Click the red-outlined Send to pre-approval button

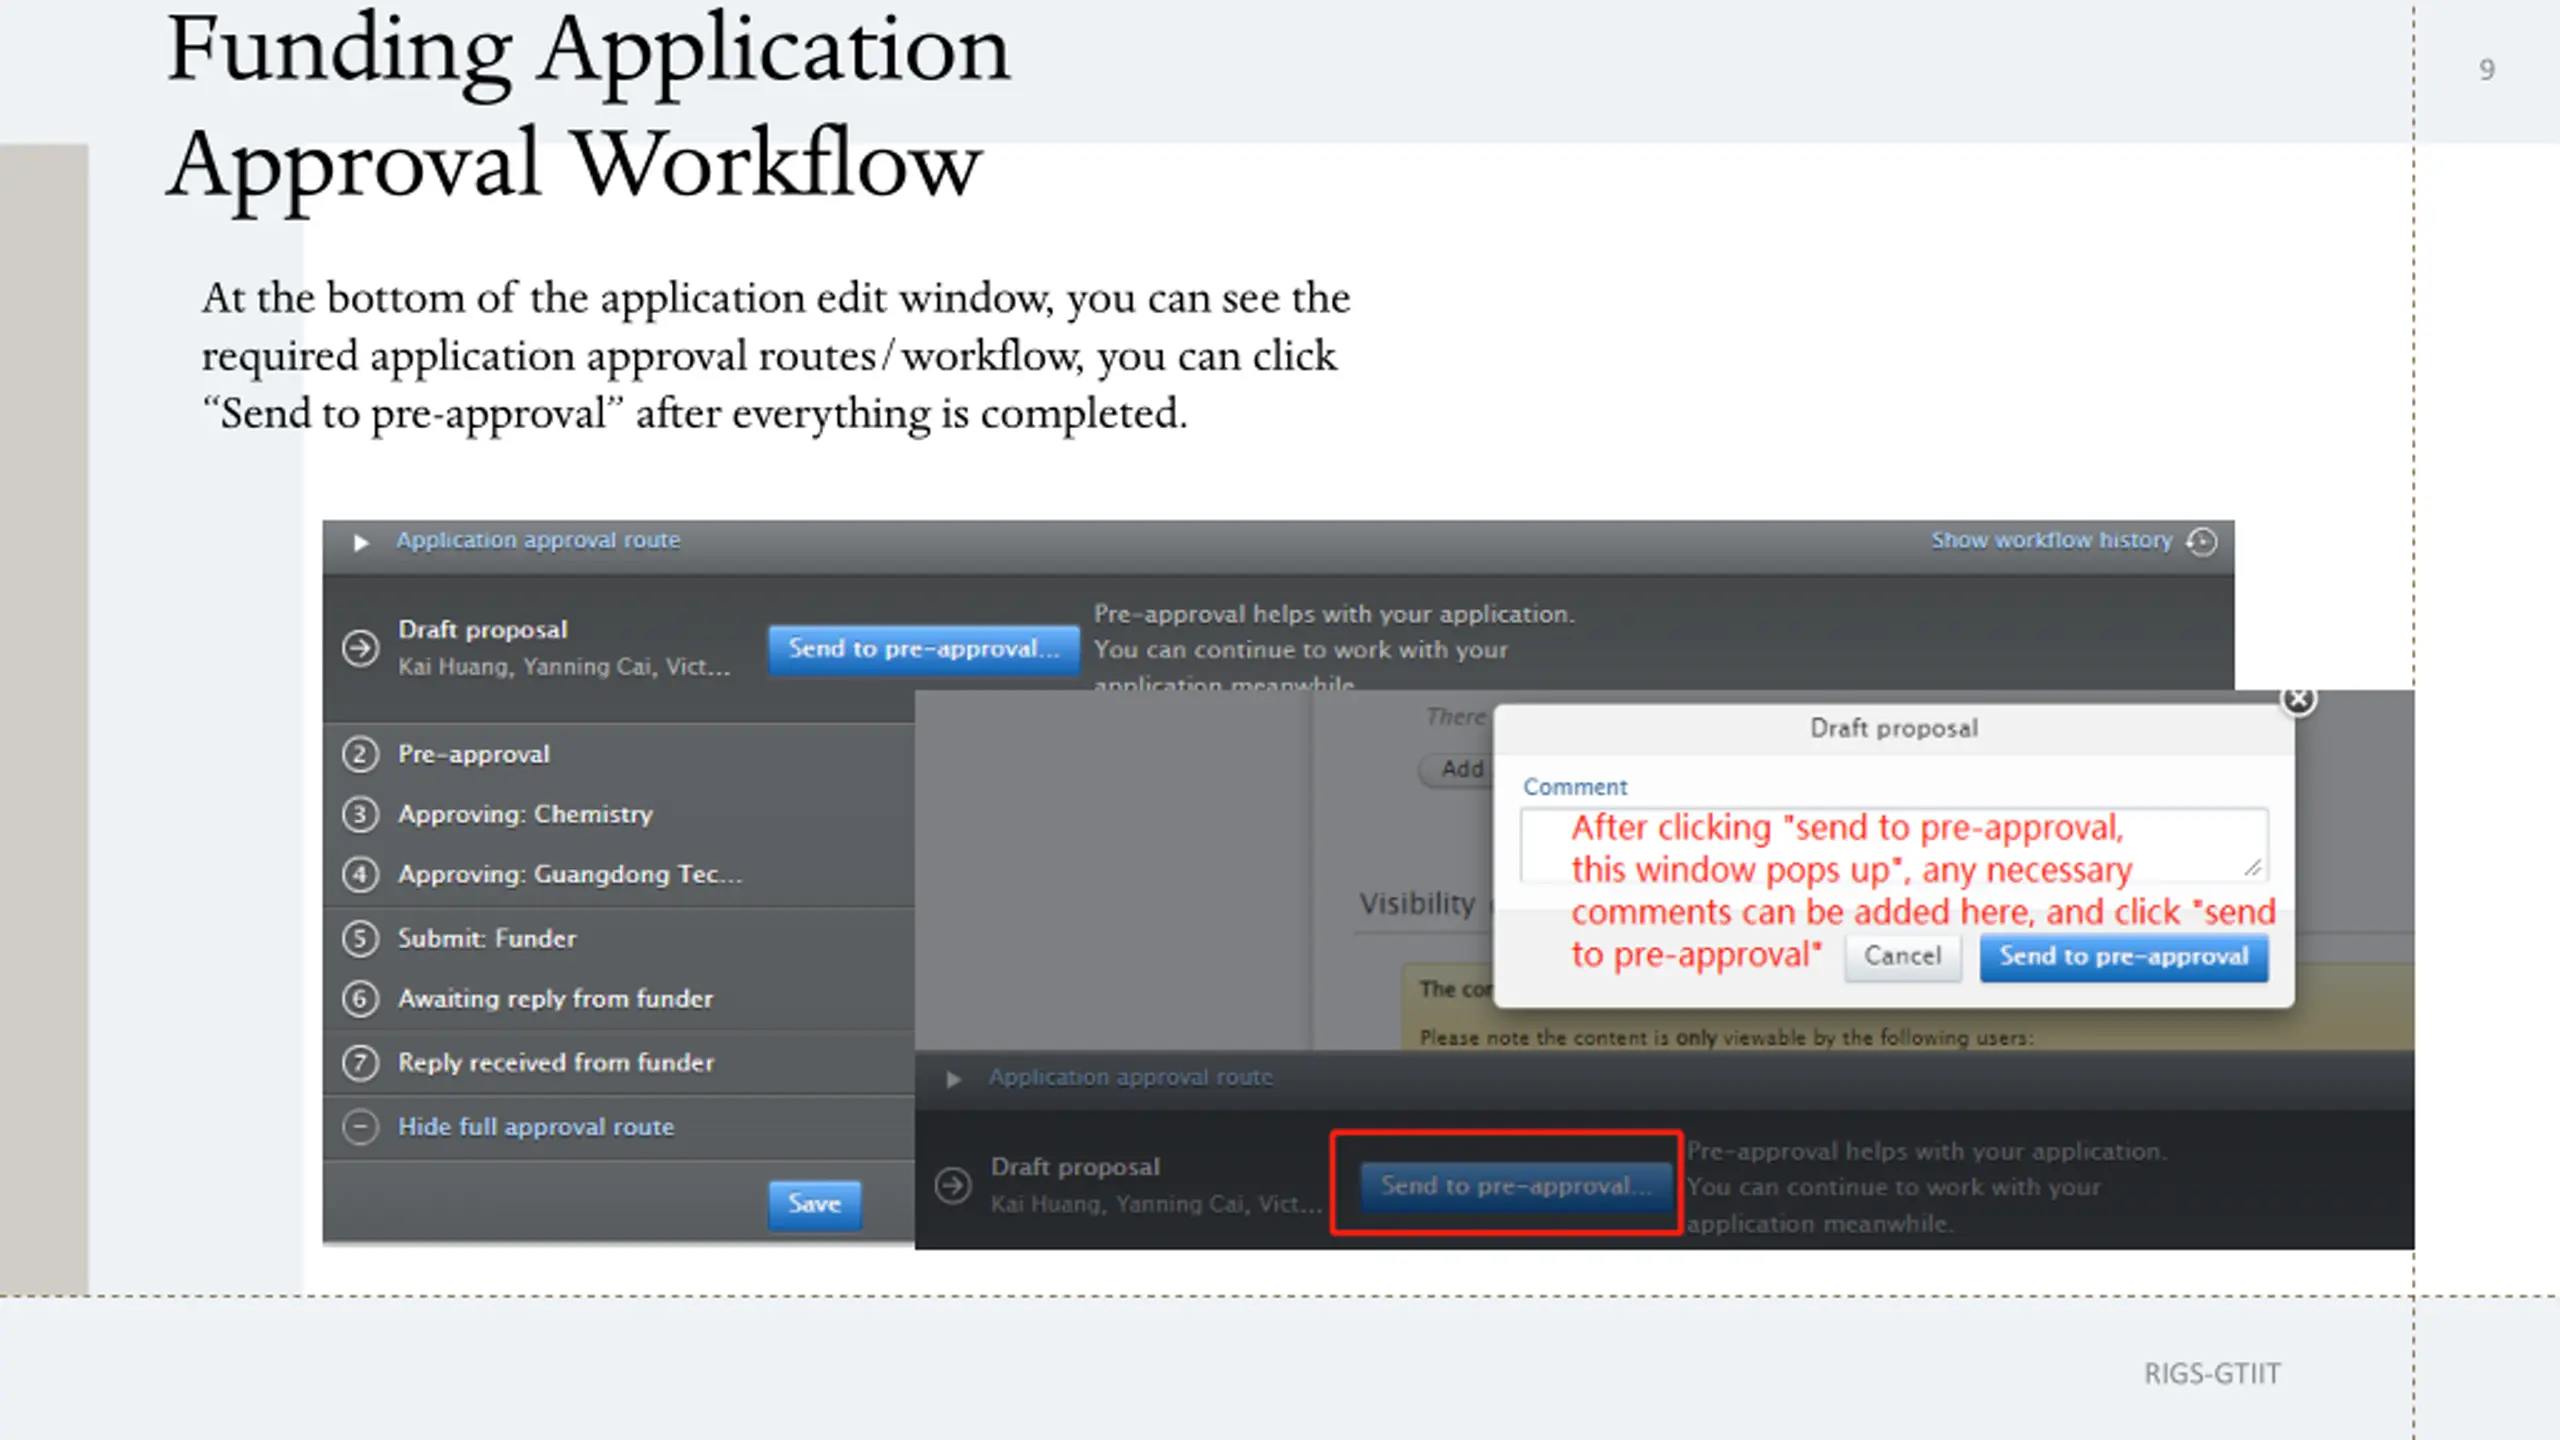click(x=1516, y=1187)
